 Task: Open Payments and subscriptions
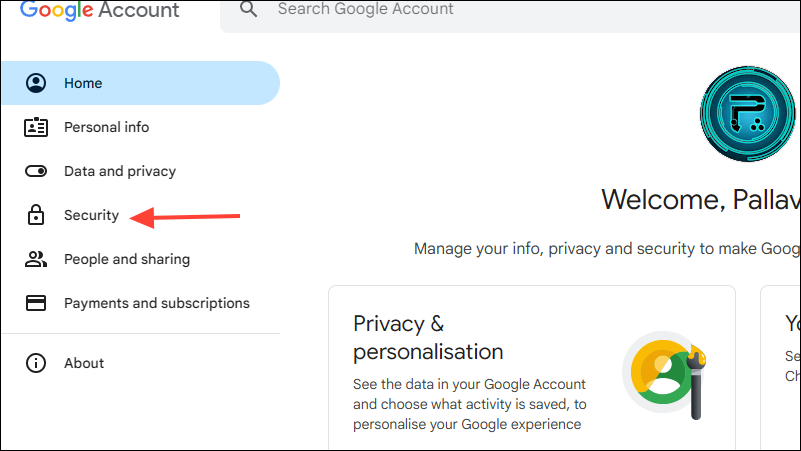140,303
